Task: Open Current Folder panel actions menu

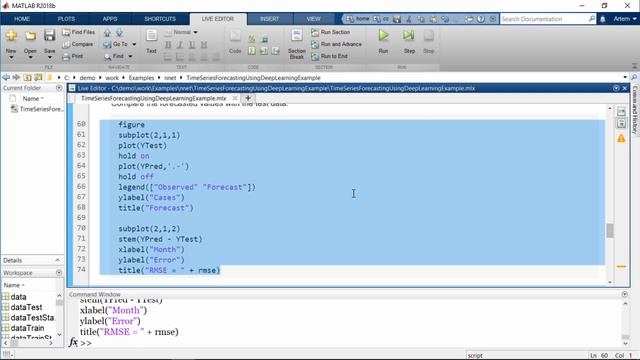Action: point(59,88)
